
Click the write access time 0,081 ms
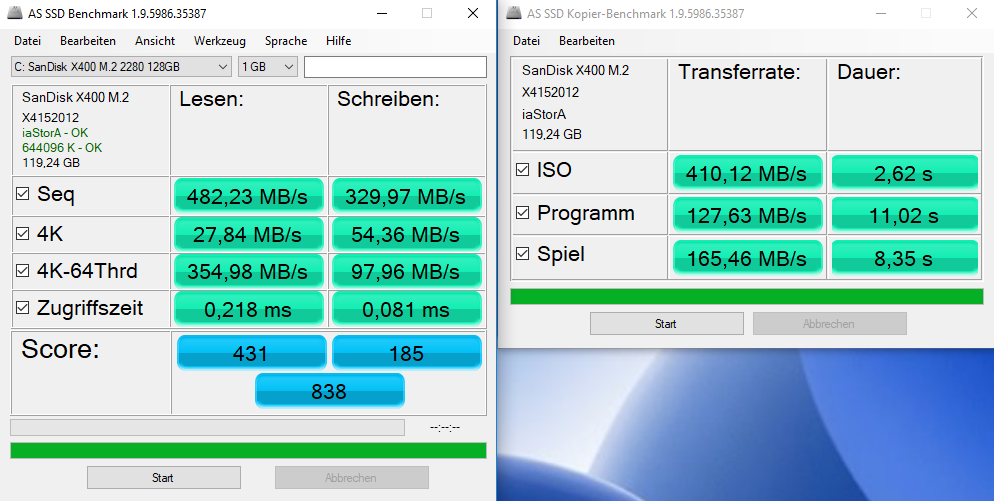click(406, 308)
